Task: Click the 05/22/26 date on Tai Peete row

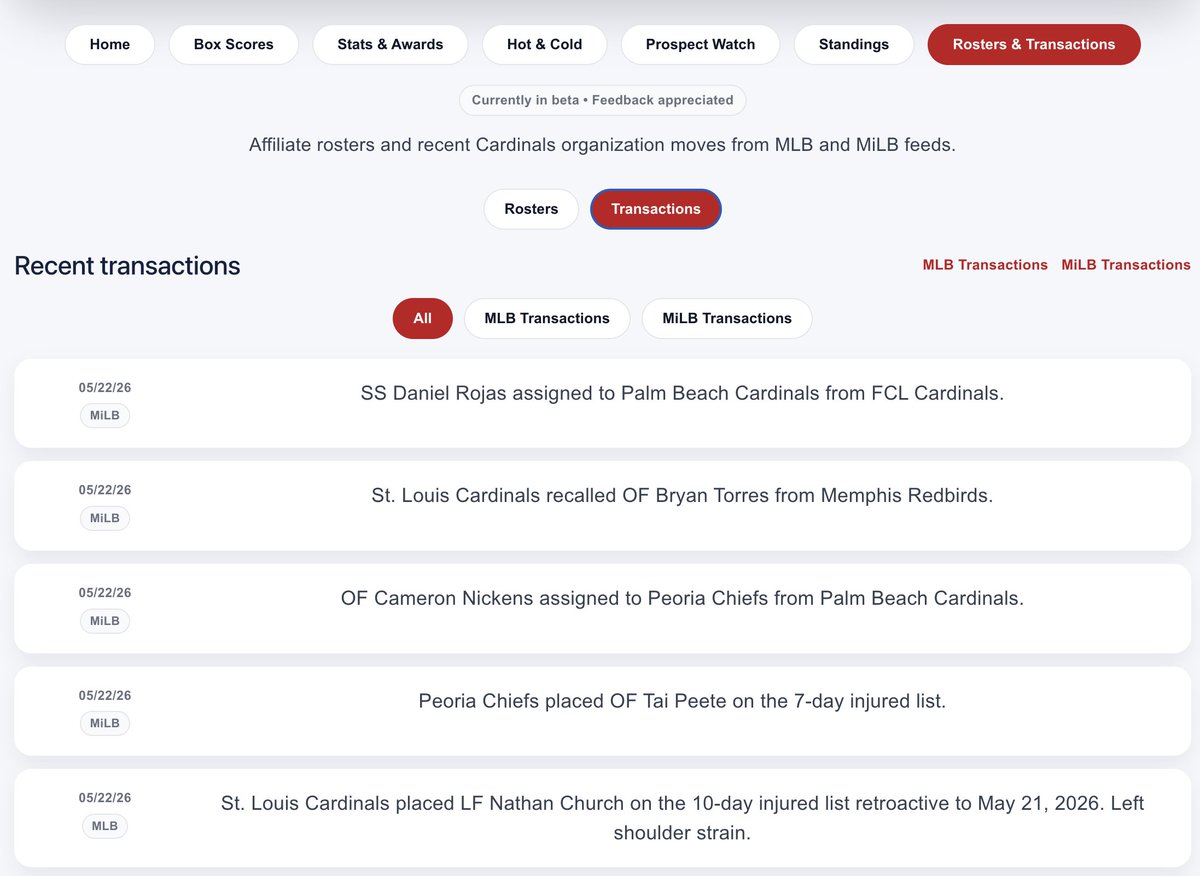Action: [105, 695]
